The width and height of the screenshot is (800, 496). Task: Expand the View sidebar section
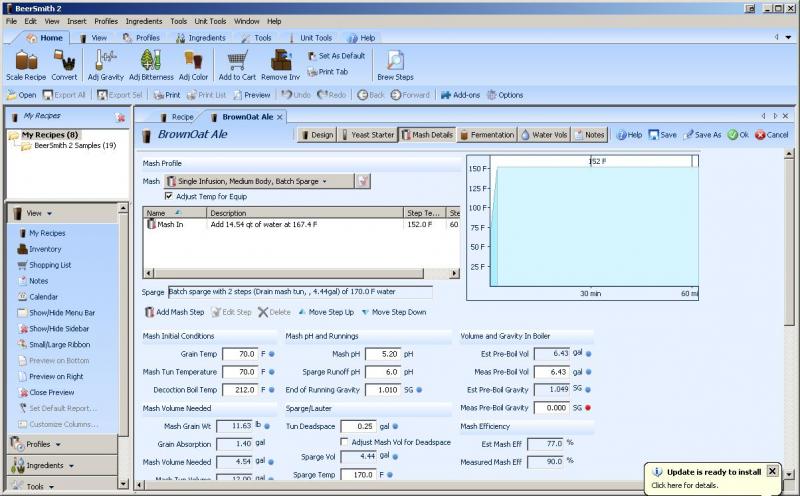(x=62, y=213)
